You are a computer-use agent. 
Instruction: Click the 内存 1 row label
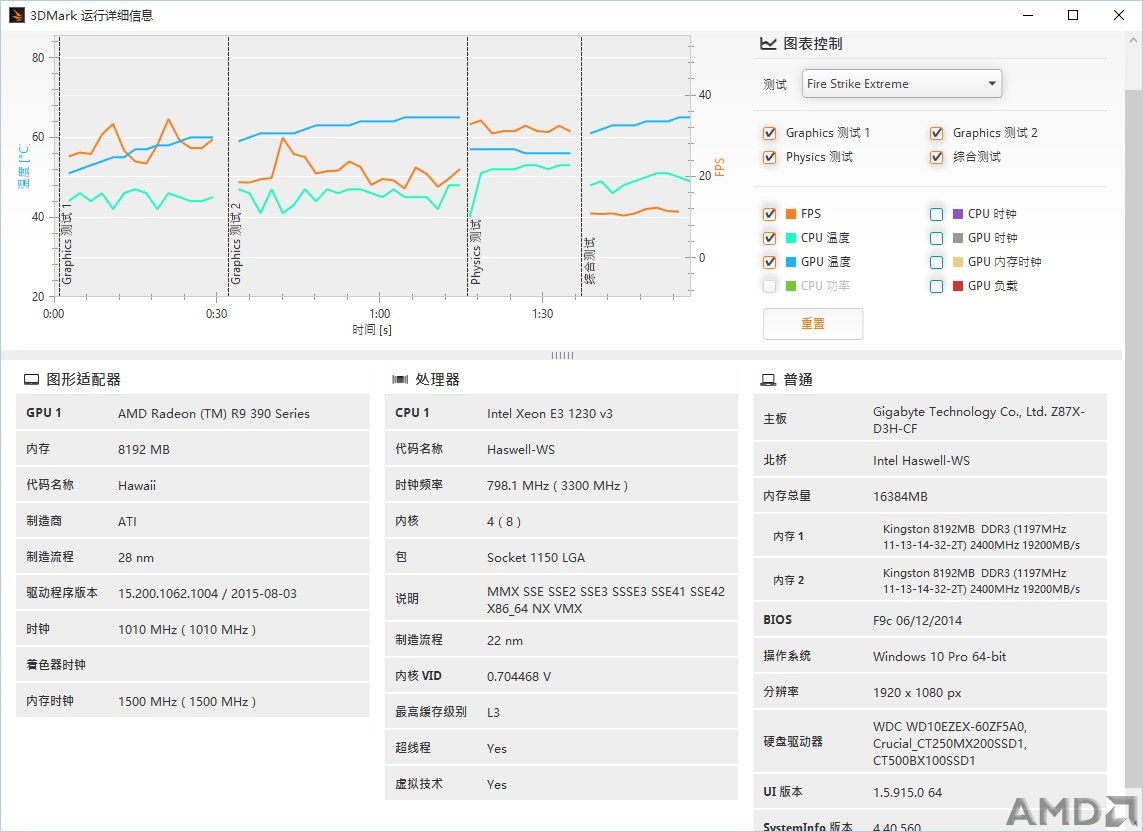click(789, 537)
